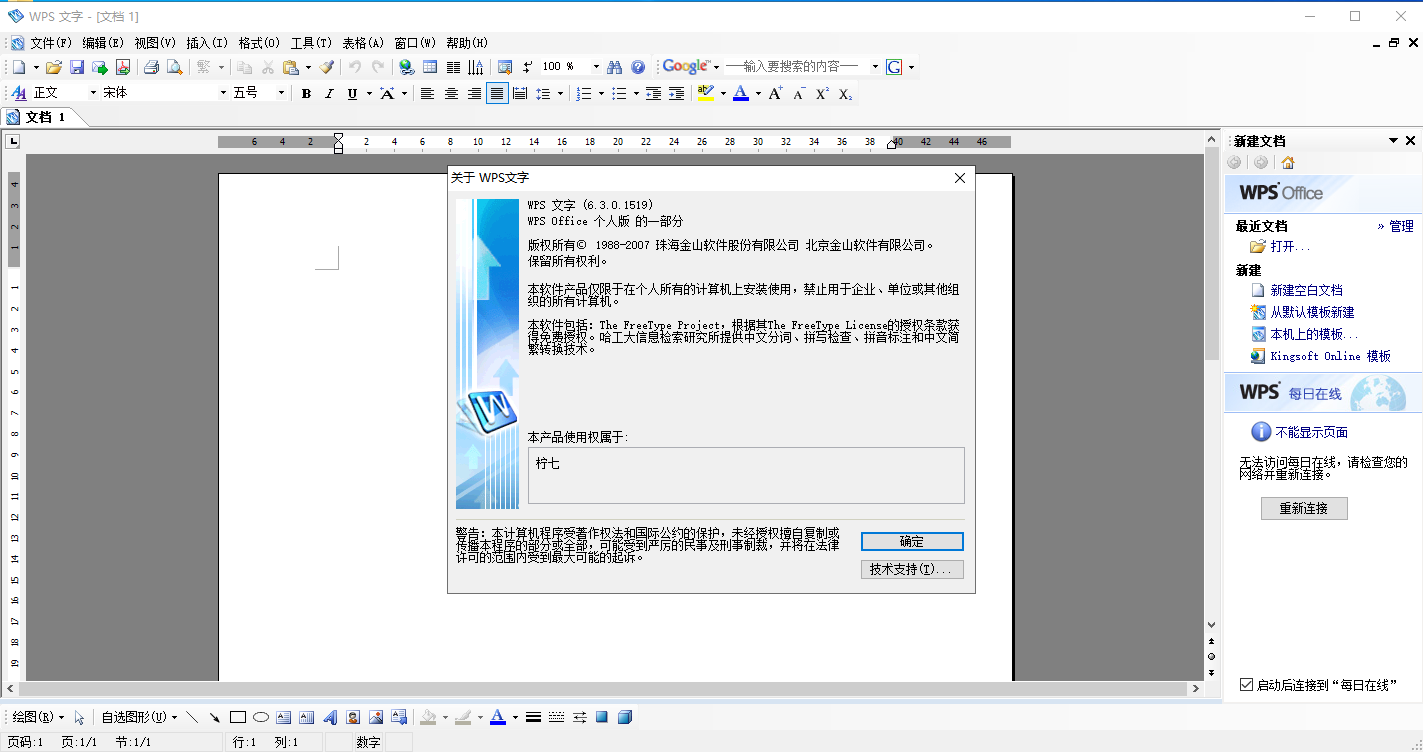Click the Columns layout icon

453,67
